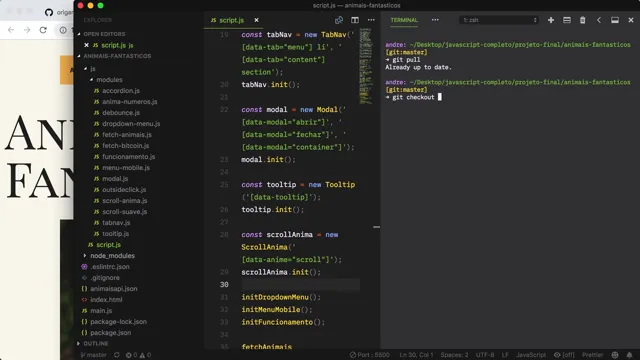
Task: Open modal.js file
Action: click(x=115, y=179)
